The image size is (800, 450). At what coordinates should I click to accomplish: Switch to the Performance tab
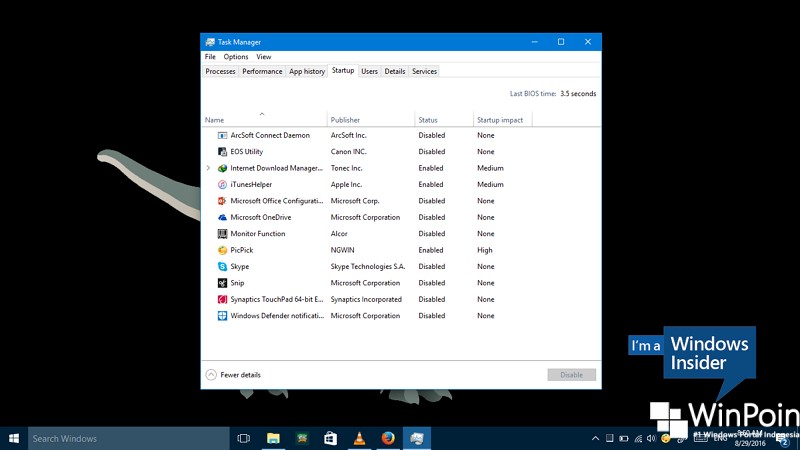coord(262,71)
